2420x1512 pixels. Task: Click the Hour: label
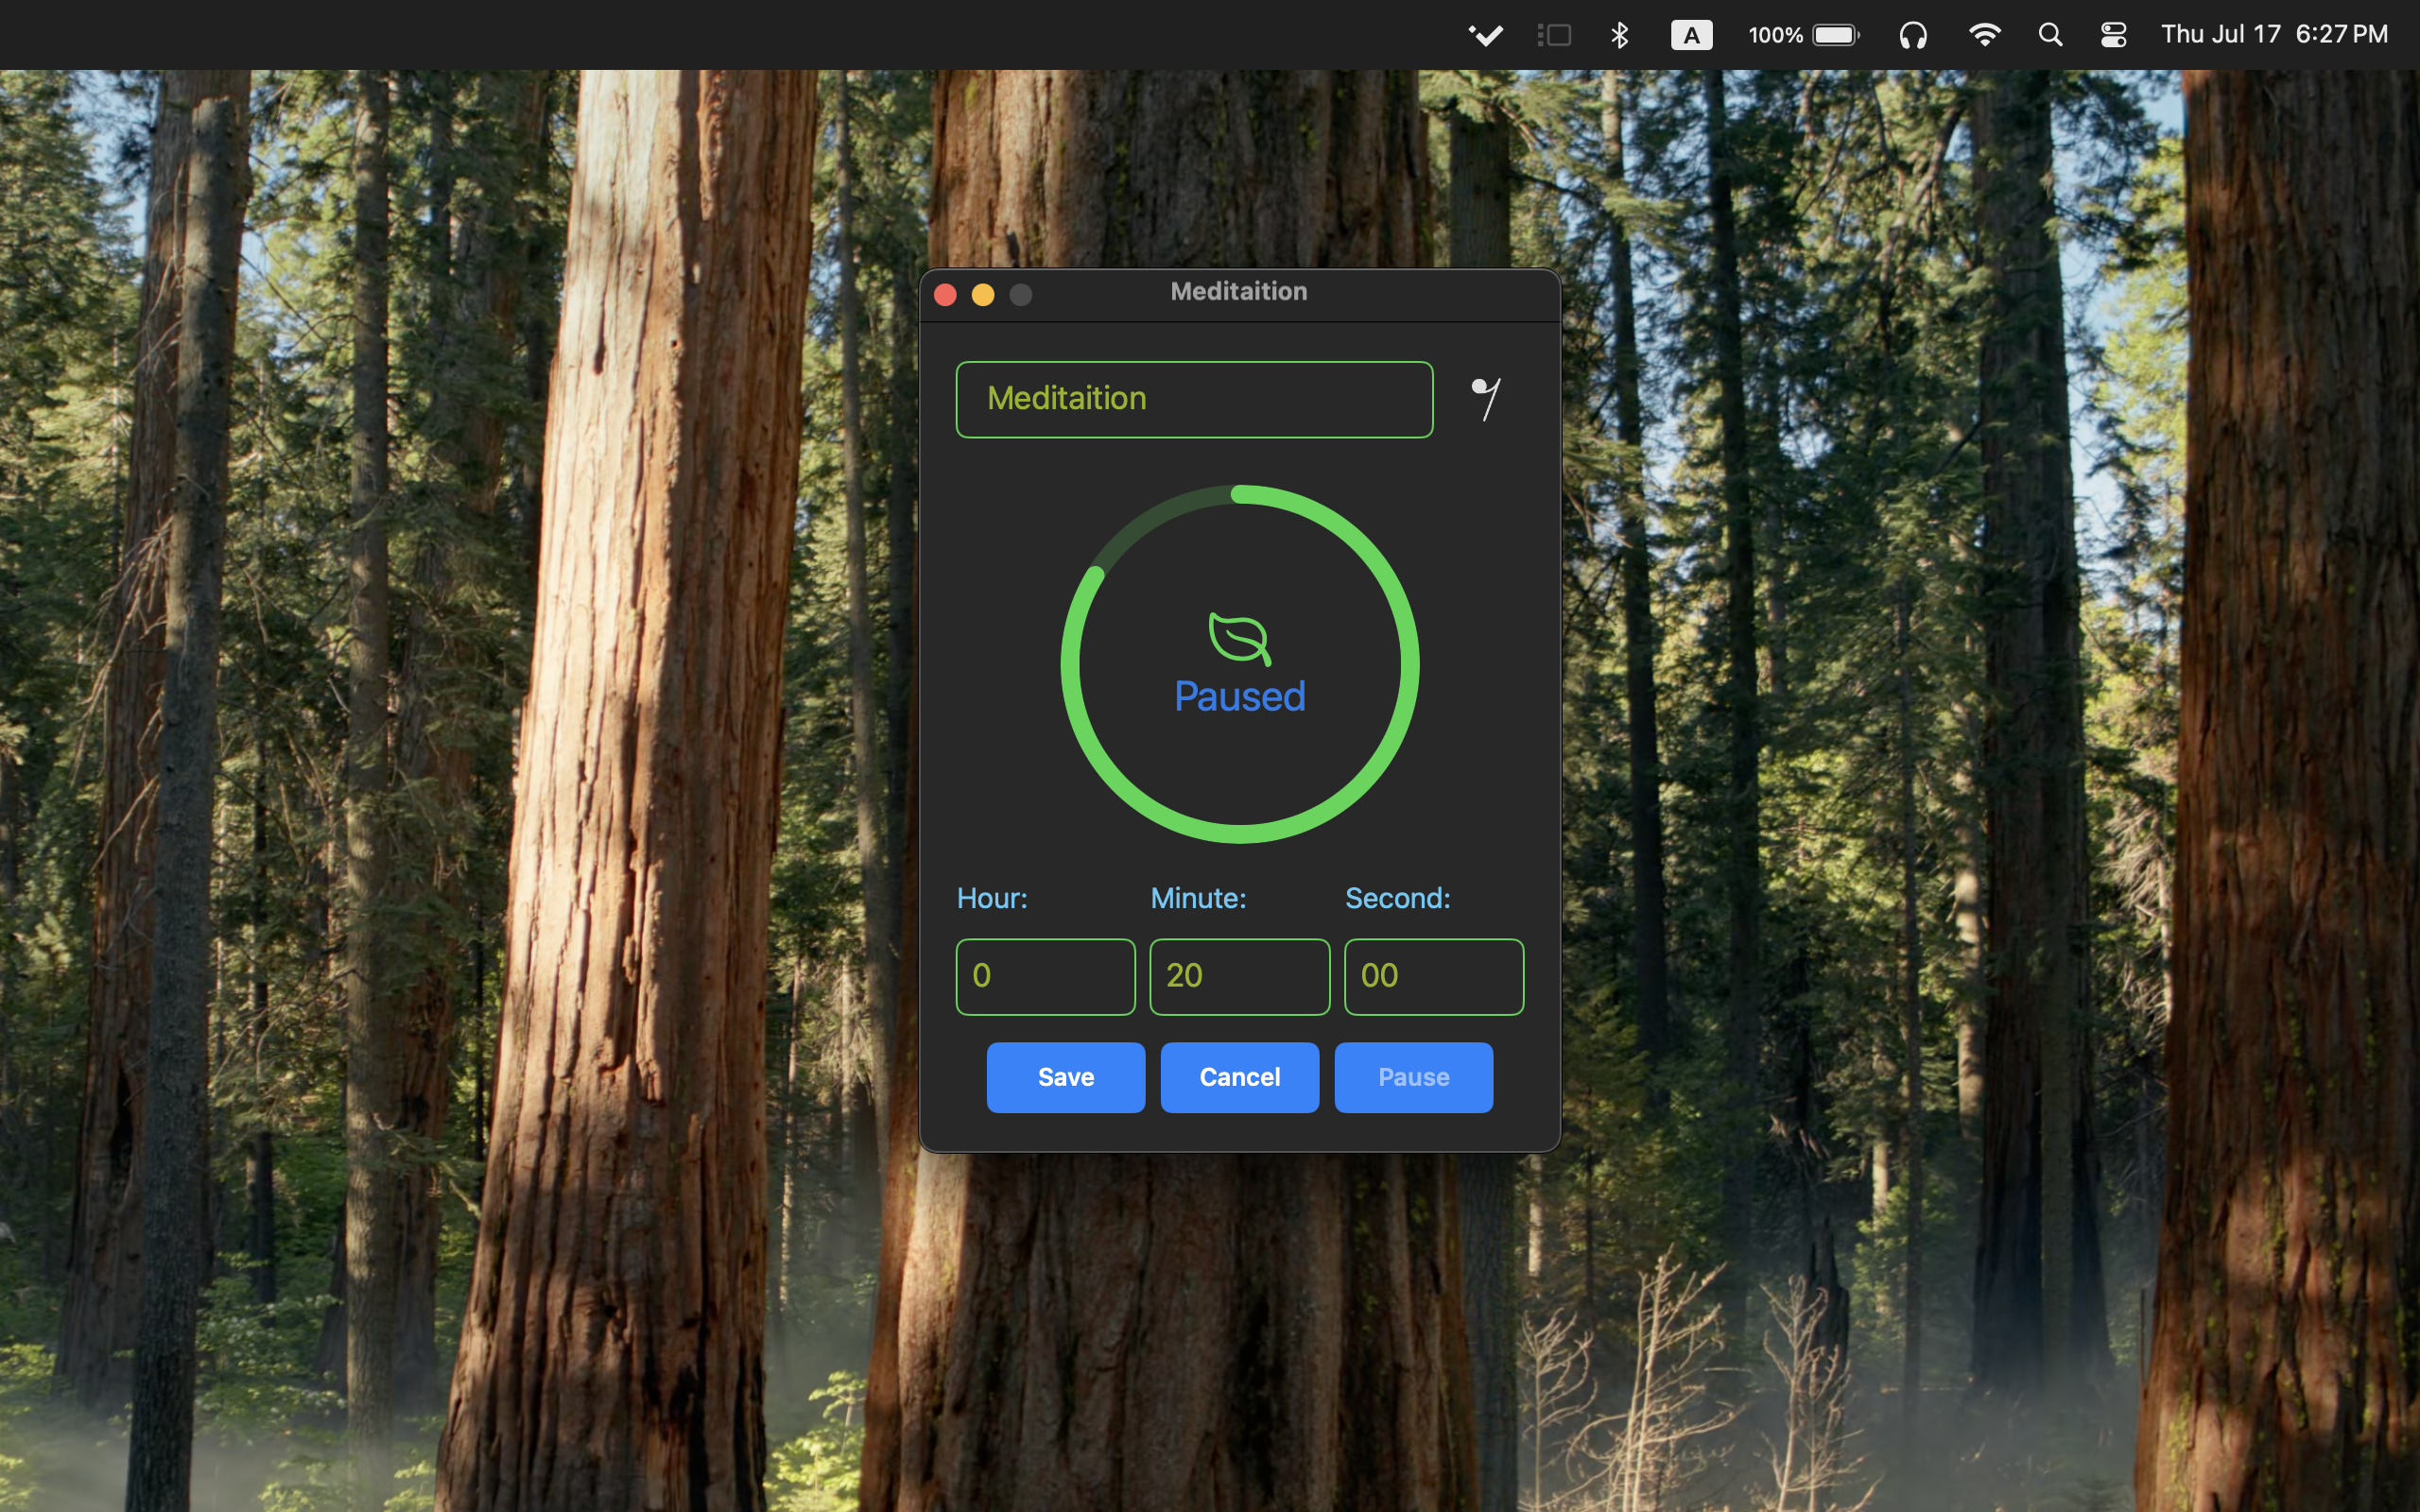tap(992, 898)
